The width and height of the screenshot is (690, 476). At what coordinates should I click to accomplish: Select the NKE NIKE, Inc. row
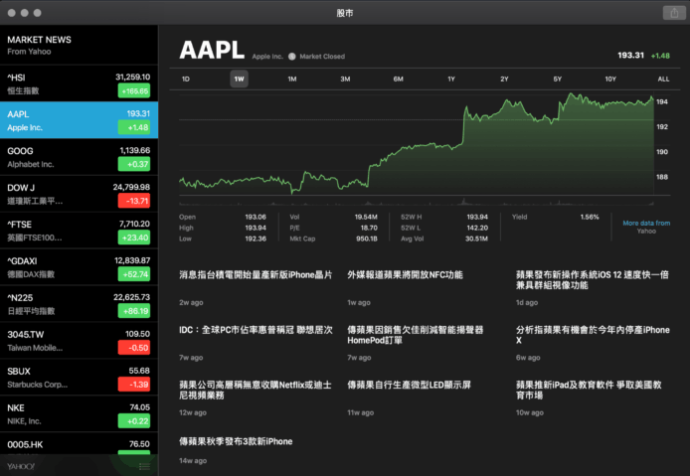point(79,414)
